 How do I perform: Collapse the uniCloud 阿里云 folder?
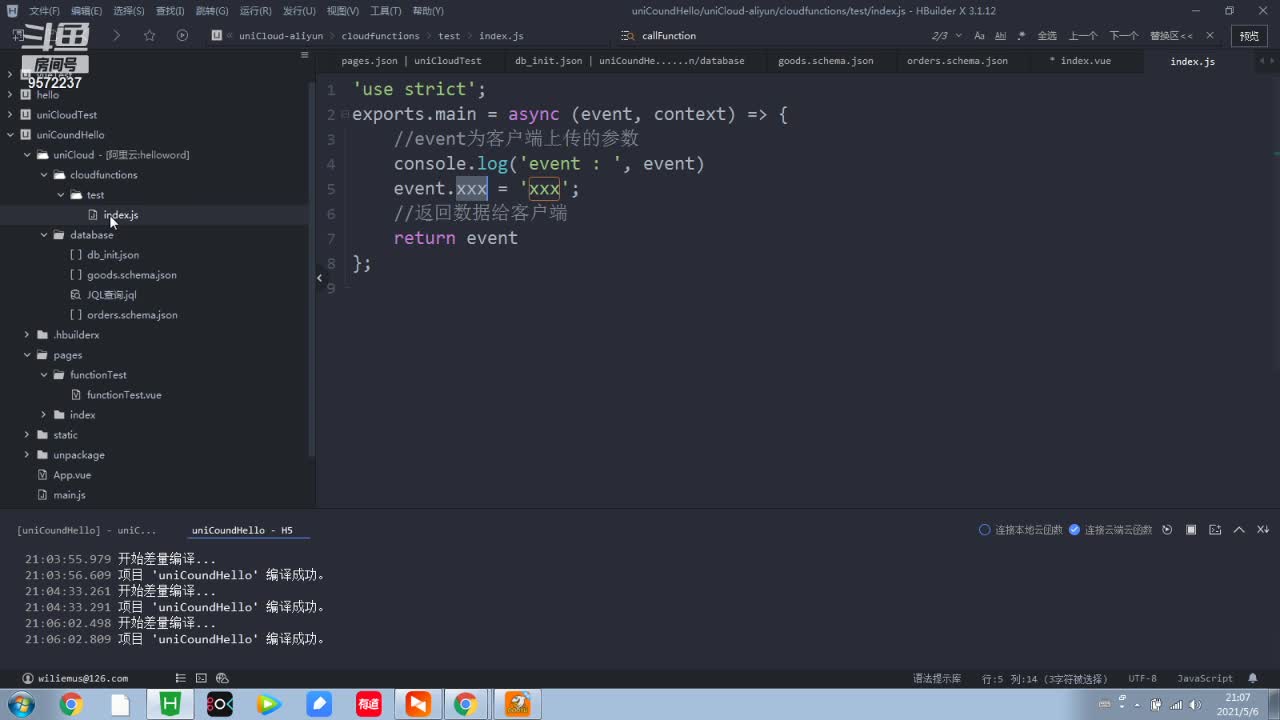(x=27, y=155)
